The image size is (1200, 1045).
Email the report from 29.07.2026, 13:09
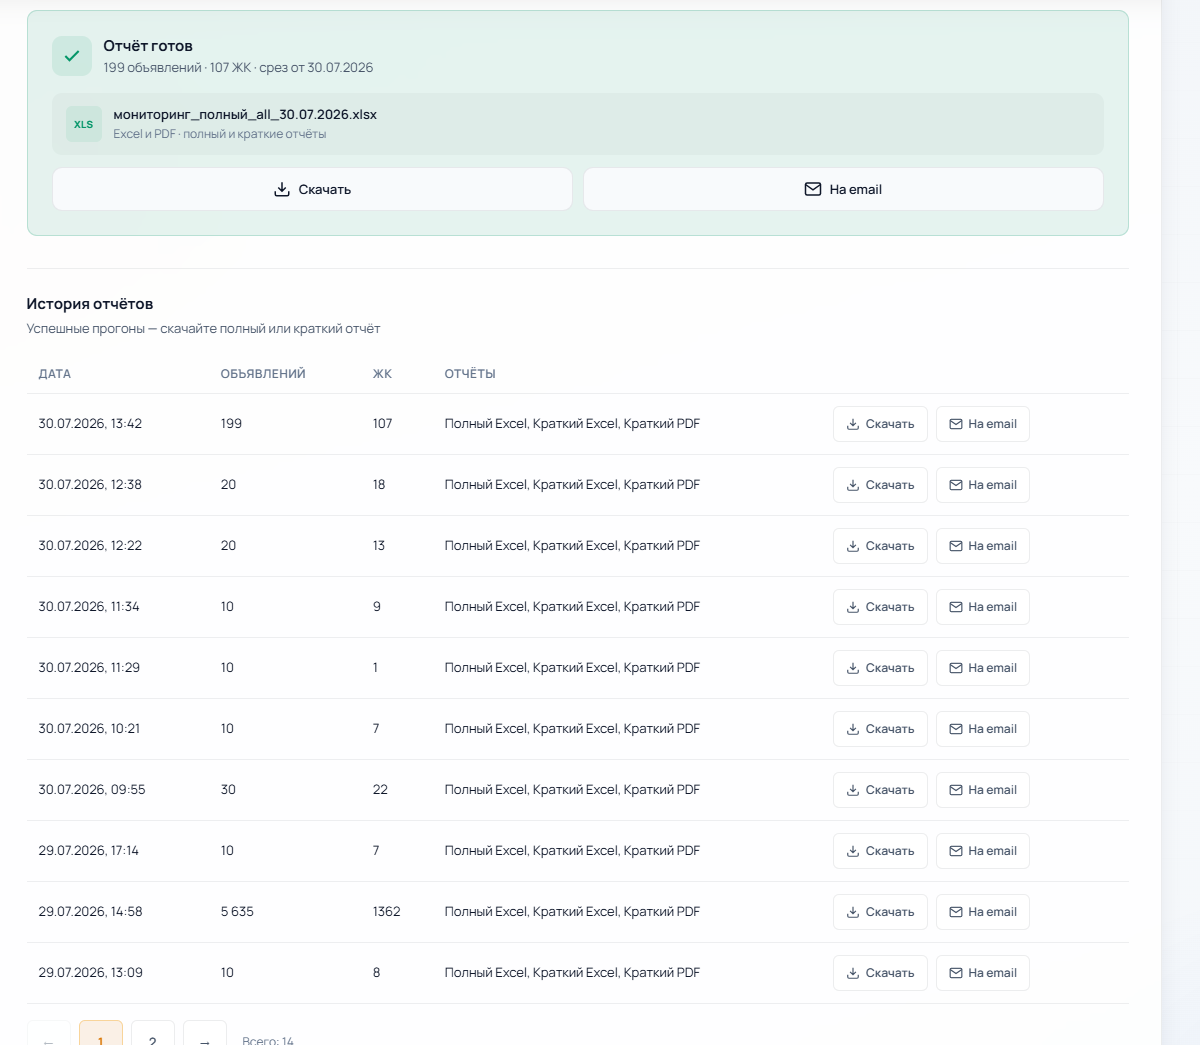983,973
